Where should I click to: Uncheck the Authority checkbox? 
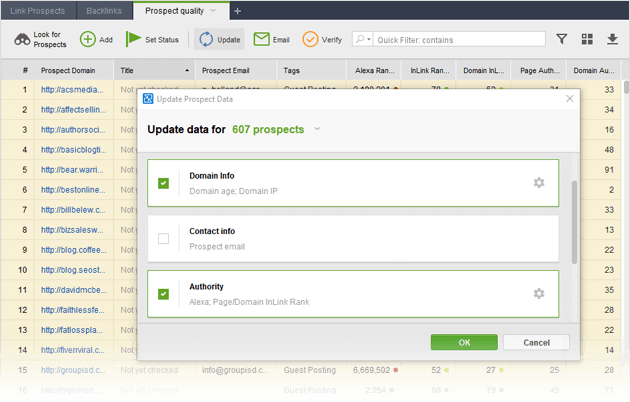164,294
